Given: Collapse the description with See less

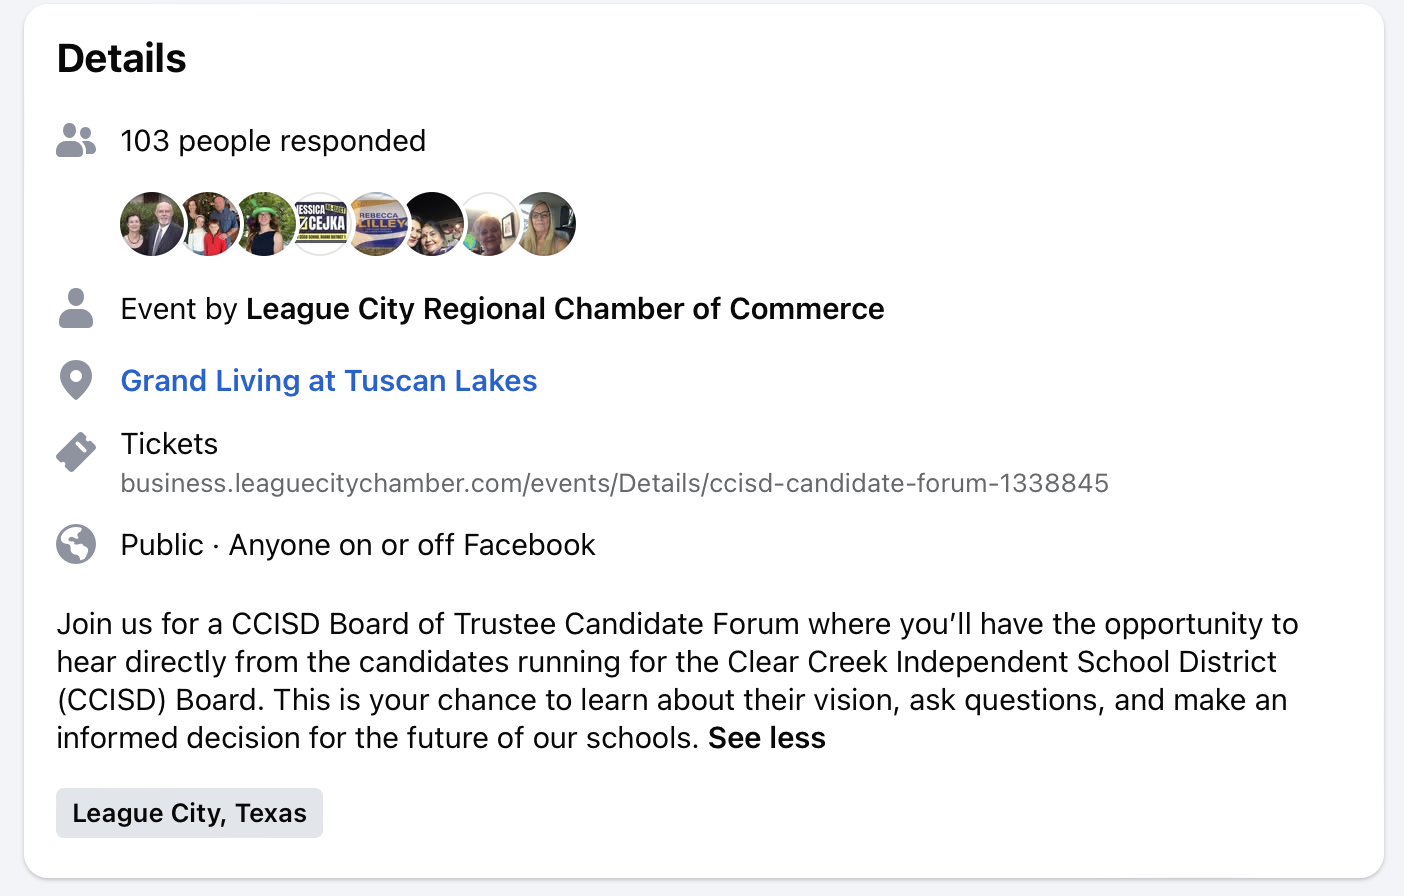Looking at the screenshot, I should [767, 738].
